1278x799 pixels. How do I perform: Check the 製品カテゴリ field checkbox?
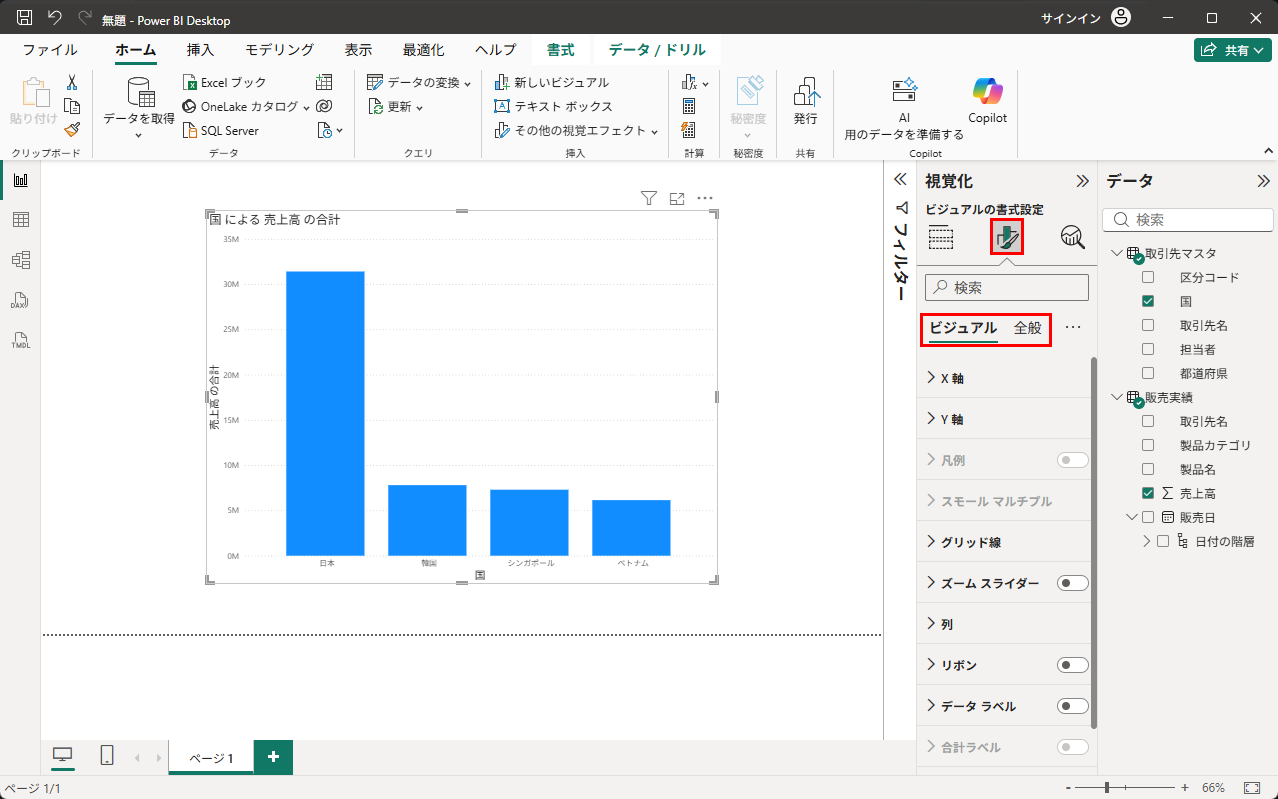pyautogui.click(x=1148, y=445)
